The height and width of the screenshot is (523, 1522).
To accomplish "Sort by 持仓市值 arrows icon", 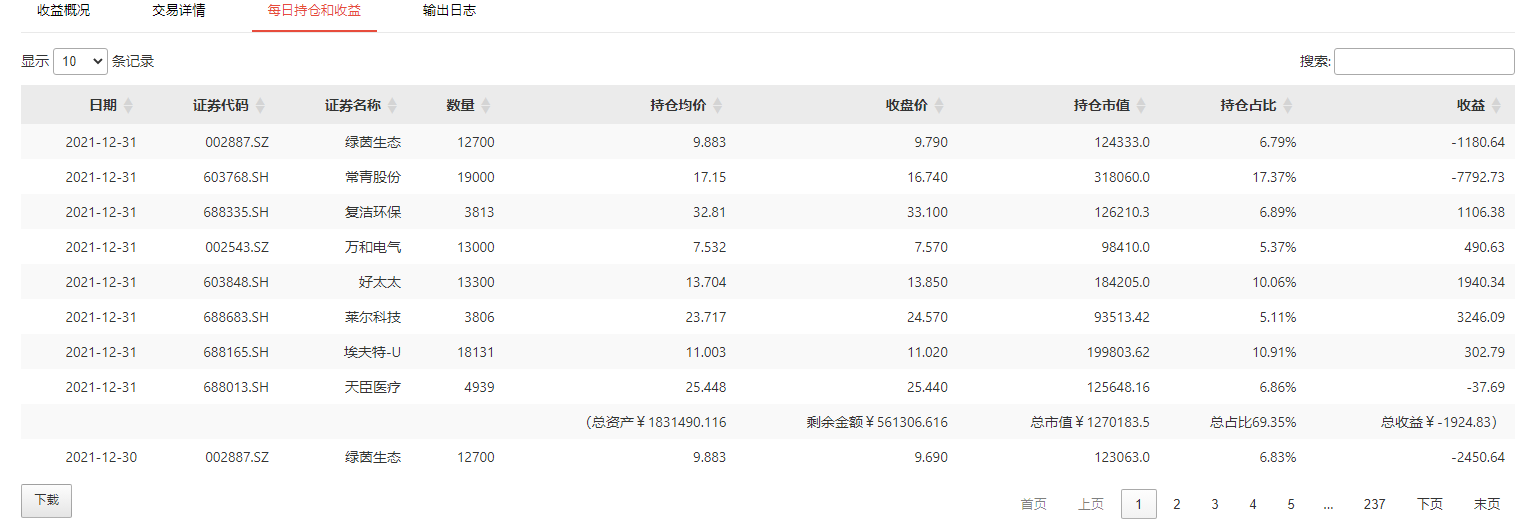I will pos(1141,106).
